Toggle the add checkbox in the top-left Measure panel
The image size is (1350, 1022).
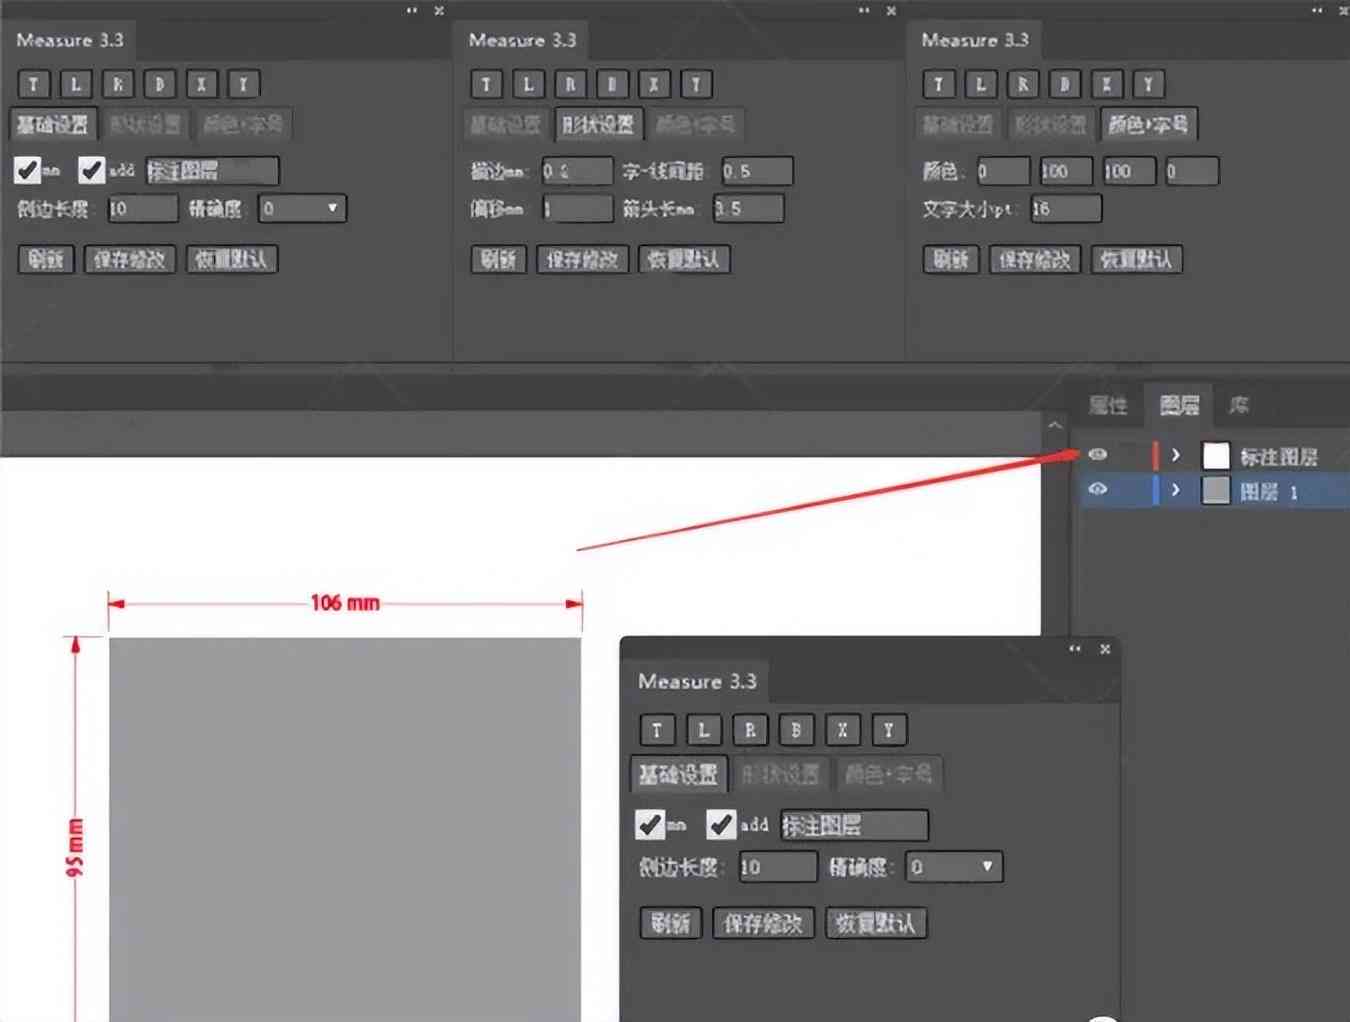click(91, 170)
